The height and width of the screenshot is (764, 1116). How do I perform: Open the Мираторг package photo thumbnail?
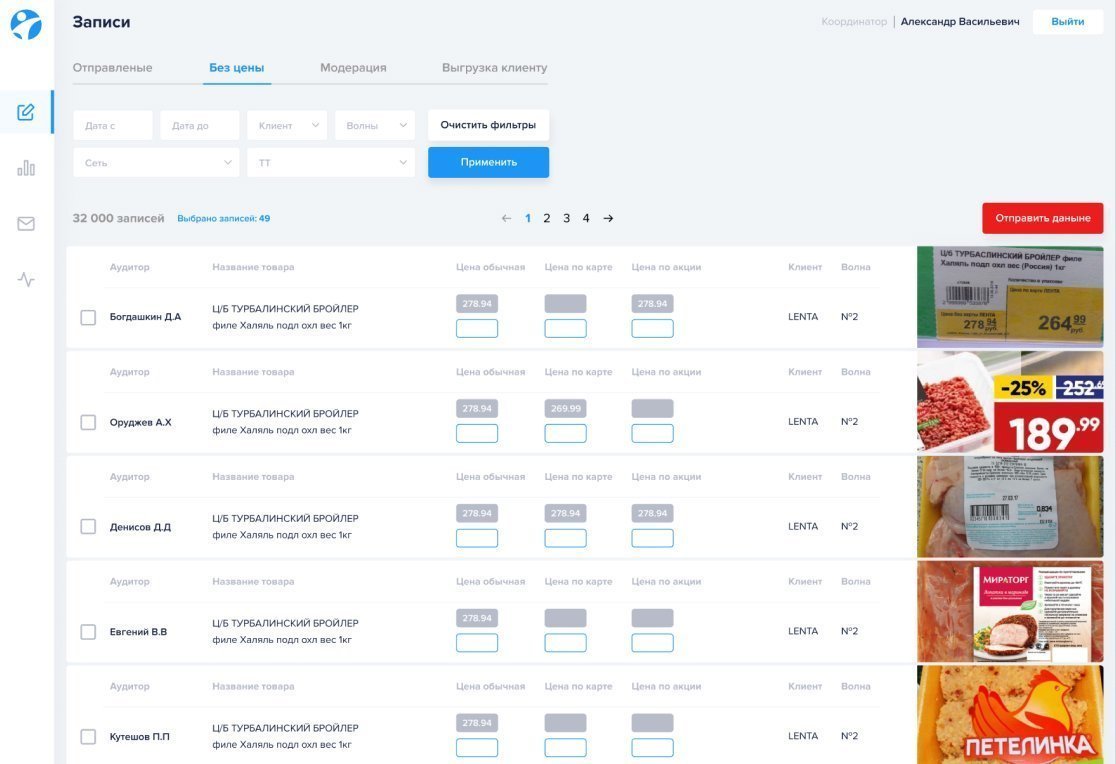[x=1010, y=611]
